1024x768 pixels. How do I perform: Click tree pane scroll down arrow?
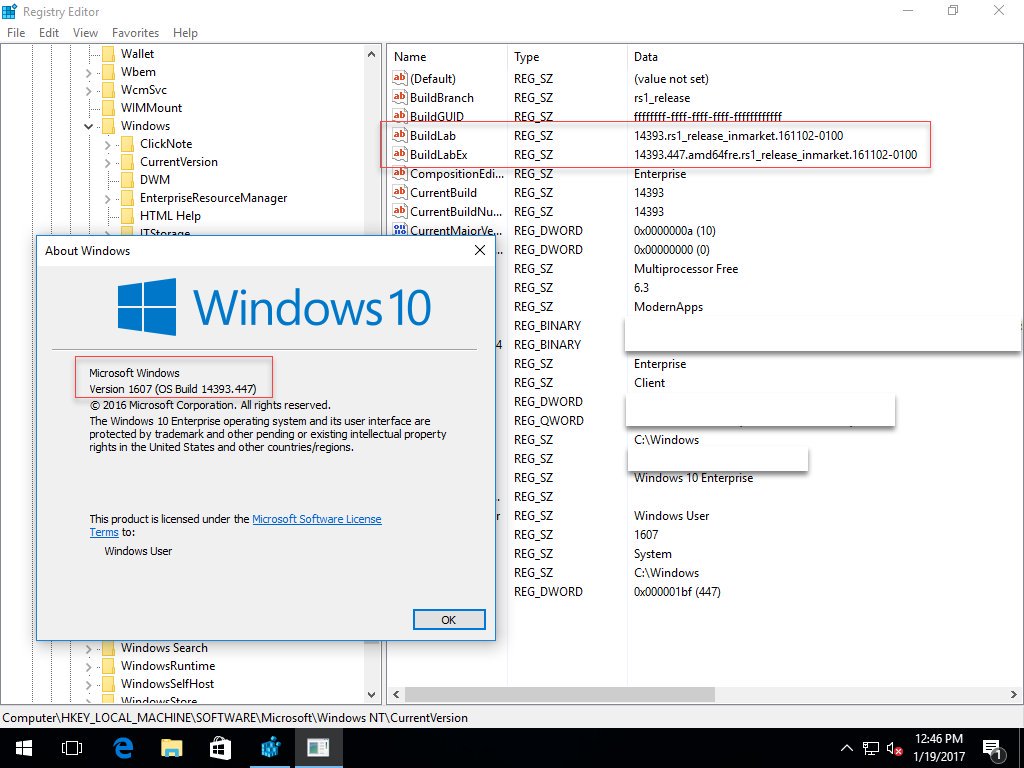372,695
